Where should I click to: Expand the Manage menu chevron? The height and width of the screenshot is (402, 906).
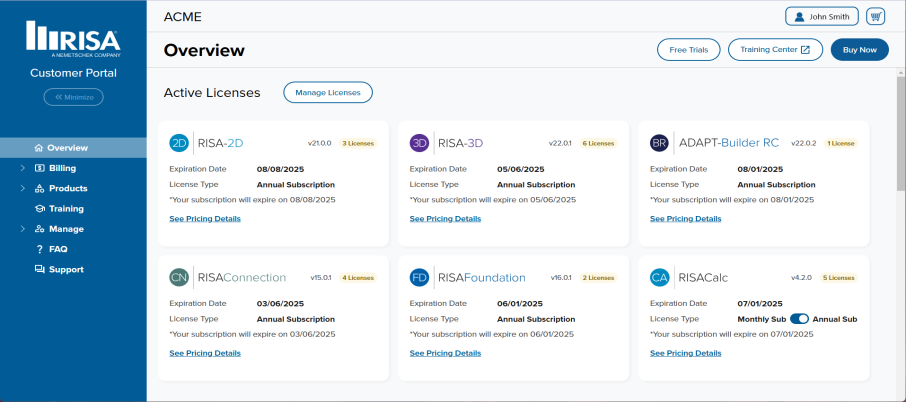(x=23, y=229)
